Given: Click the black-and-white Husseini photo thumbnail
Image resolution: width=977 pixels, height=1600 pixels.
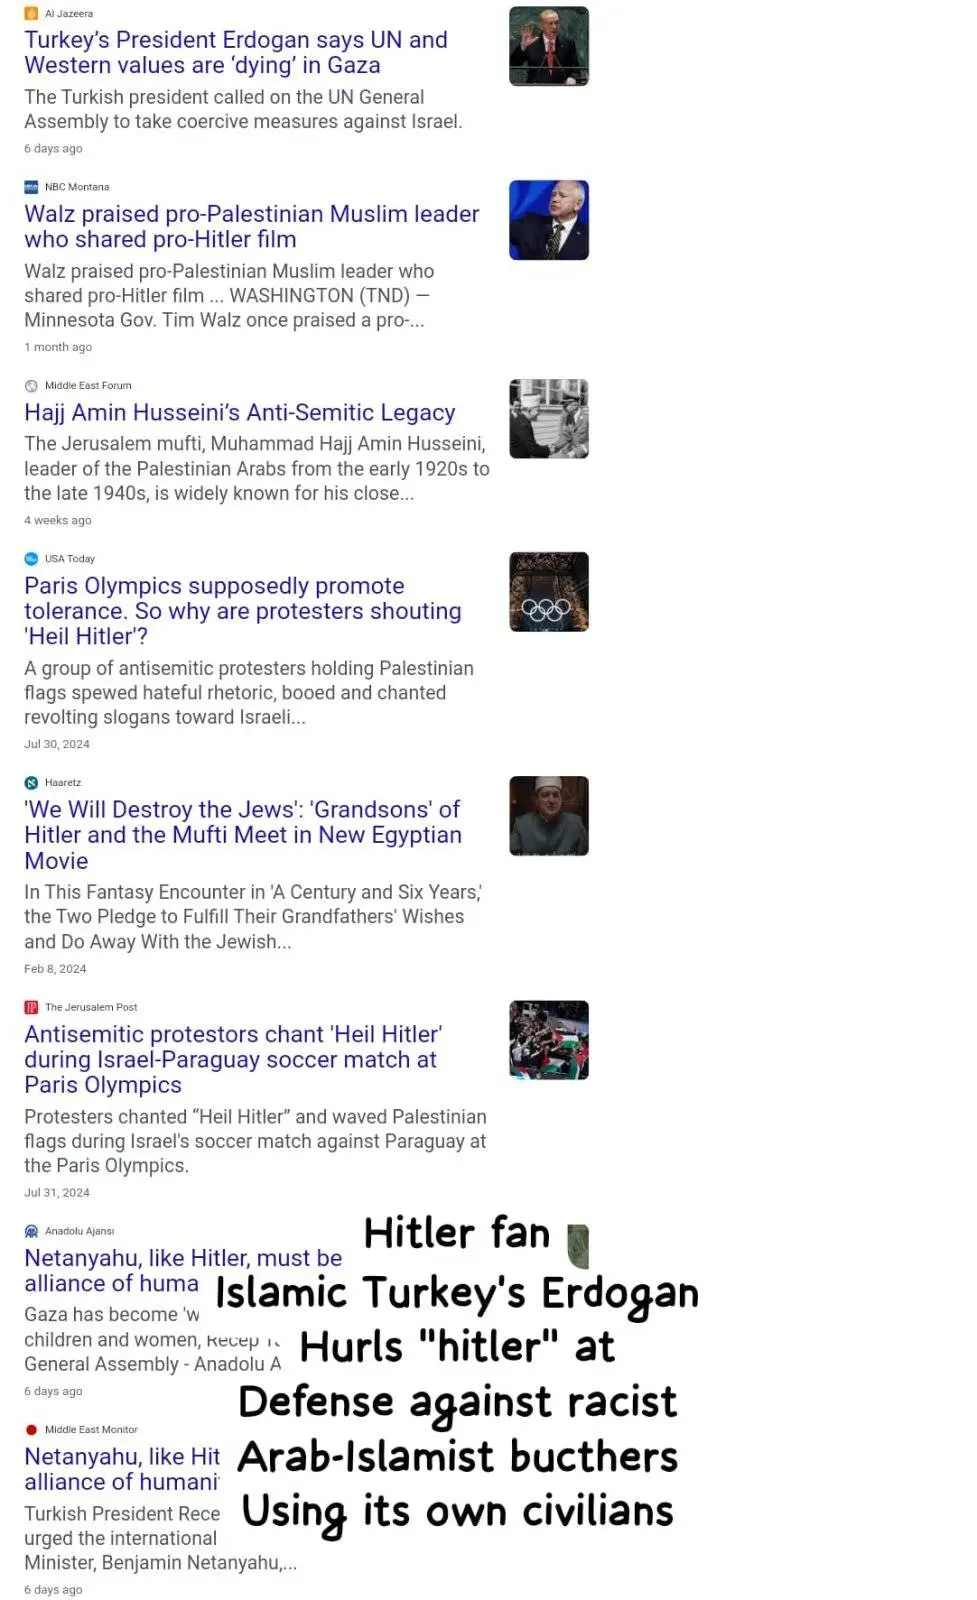Looking at the screenshot, I should 549,419.
